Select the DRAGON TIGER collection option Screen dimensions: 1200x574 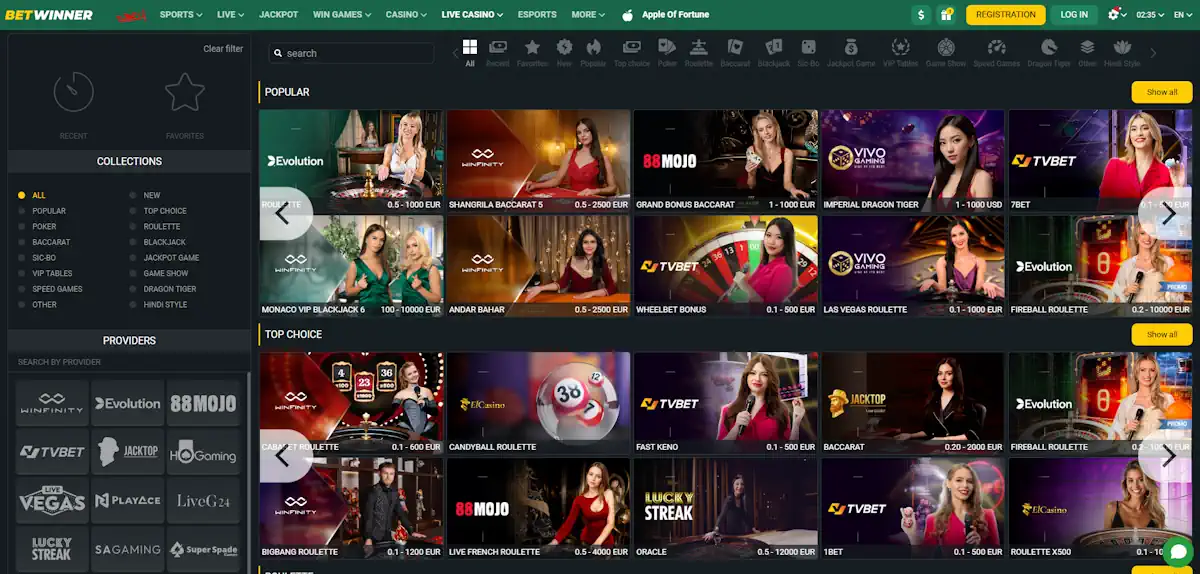(163, 289)
